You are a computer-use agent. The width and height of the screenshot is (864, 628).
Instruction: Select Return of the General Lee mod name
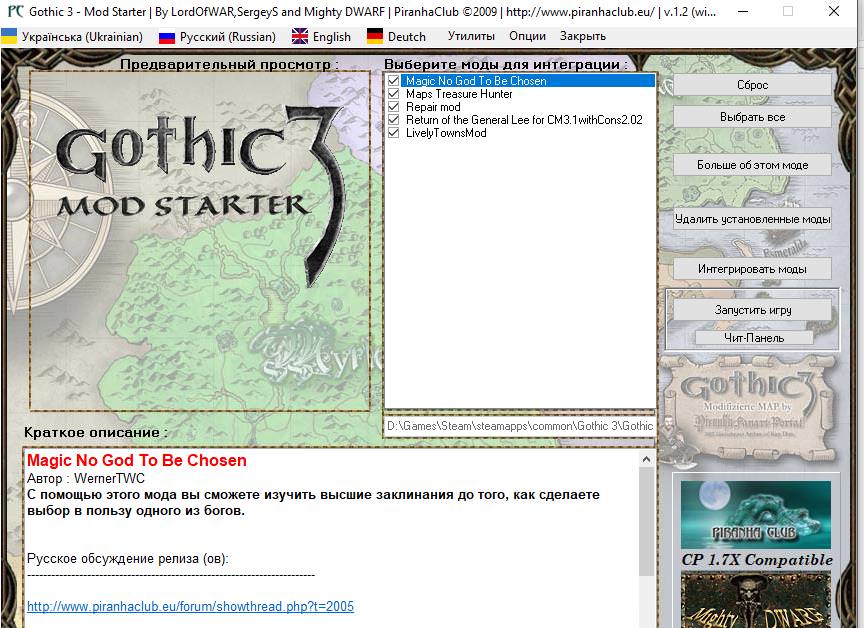coord(524,120)
